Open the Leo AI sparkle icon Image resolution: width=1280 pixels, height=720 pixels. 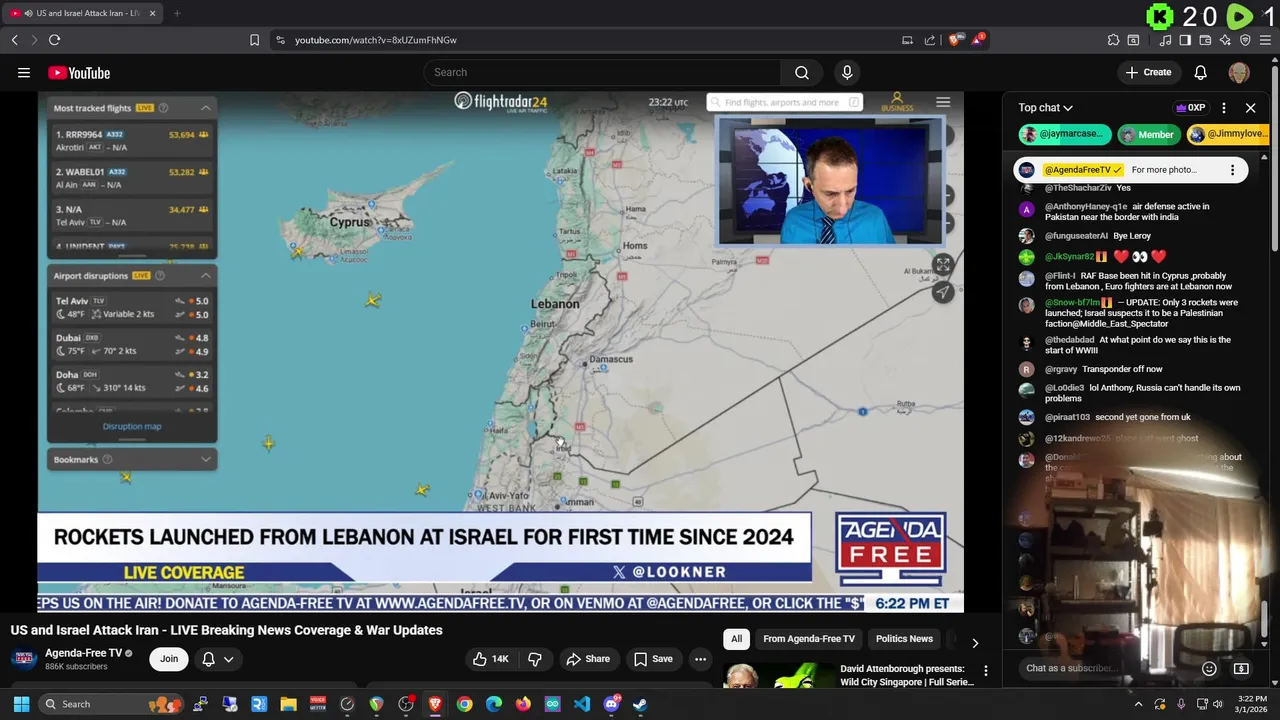point(1226,40)
